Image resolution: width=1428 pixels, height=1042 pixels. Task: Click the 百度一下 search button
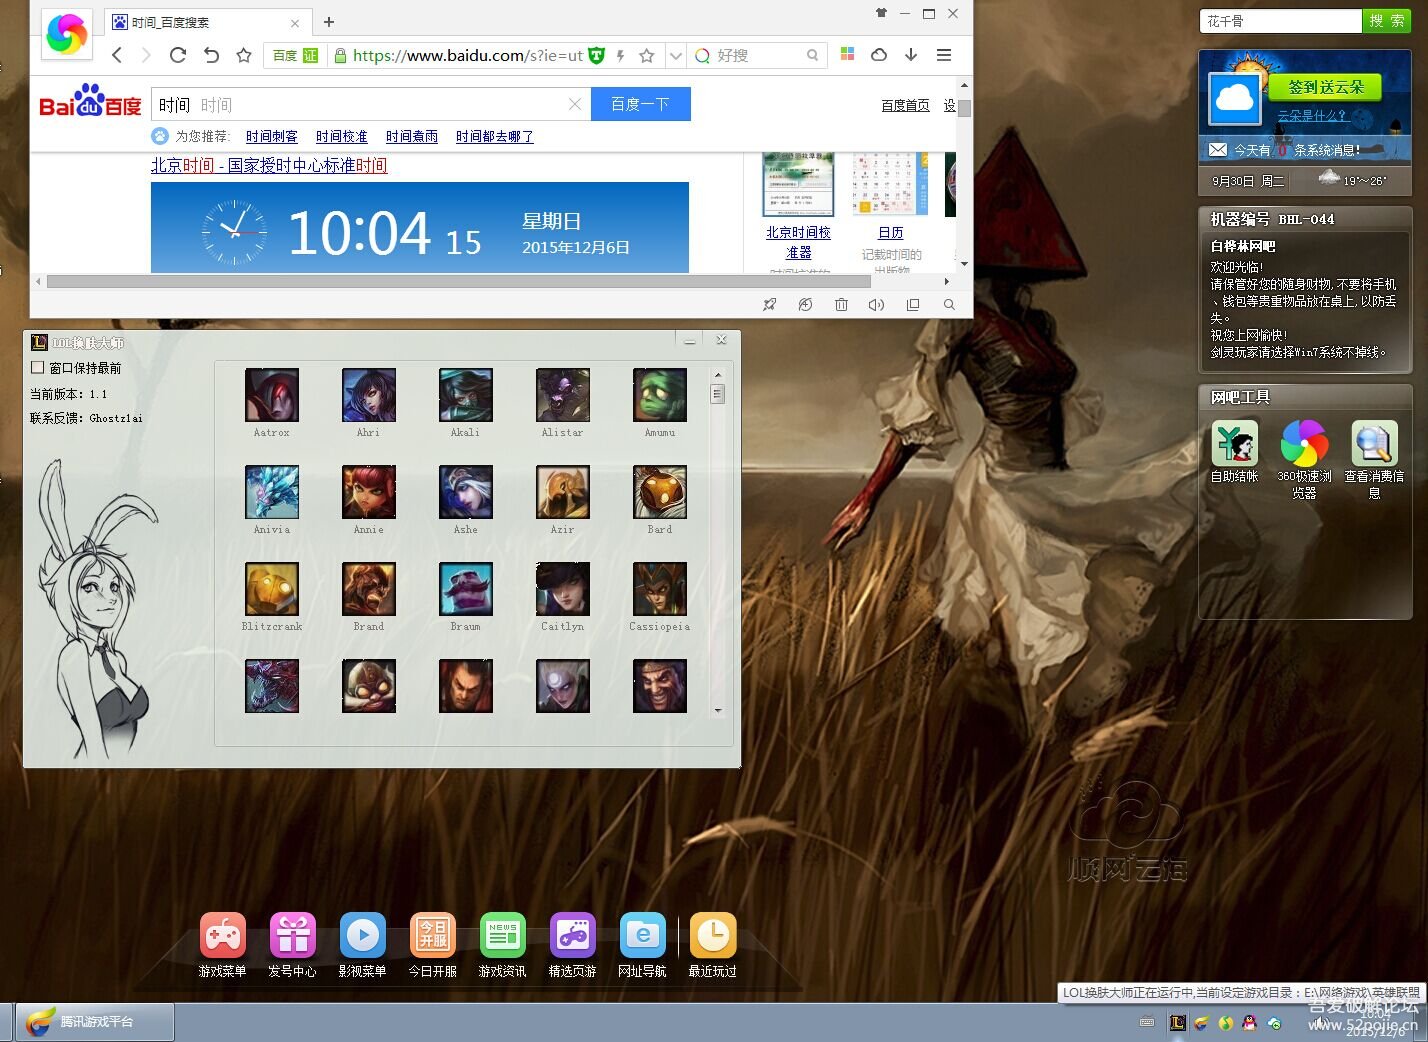[641, 104]
